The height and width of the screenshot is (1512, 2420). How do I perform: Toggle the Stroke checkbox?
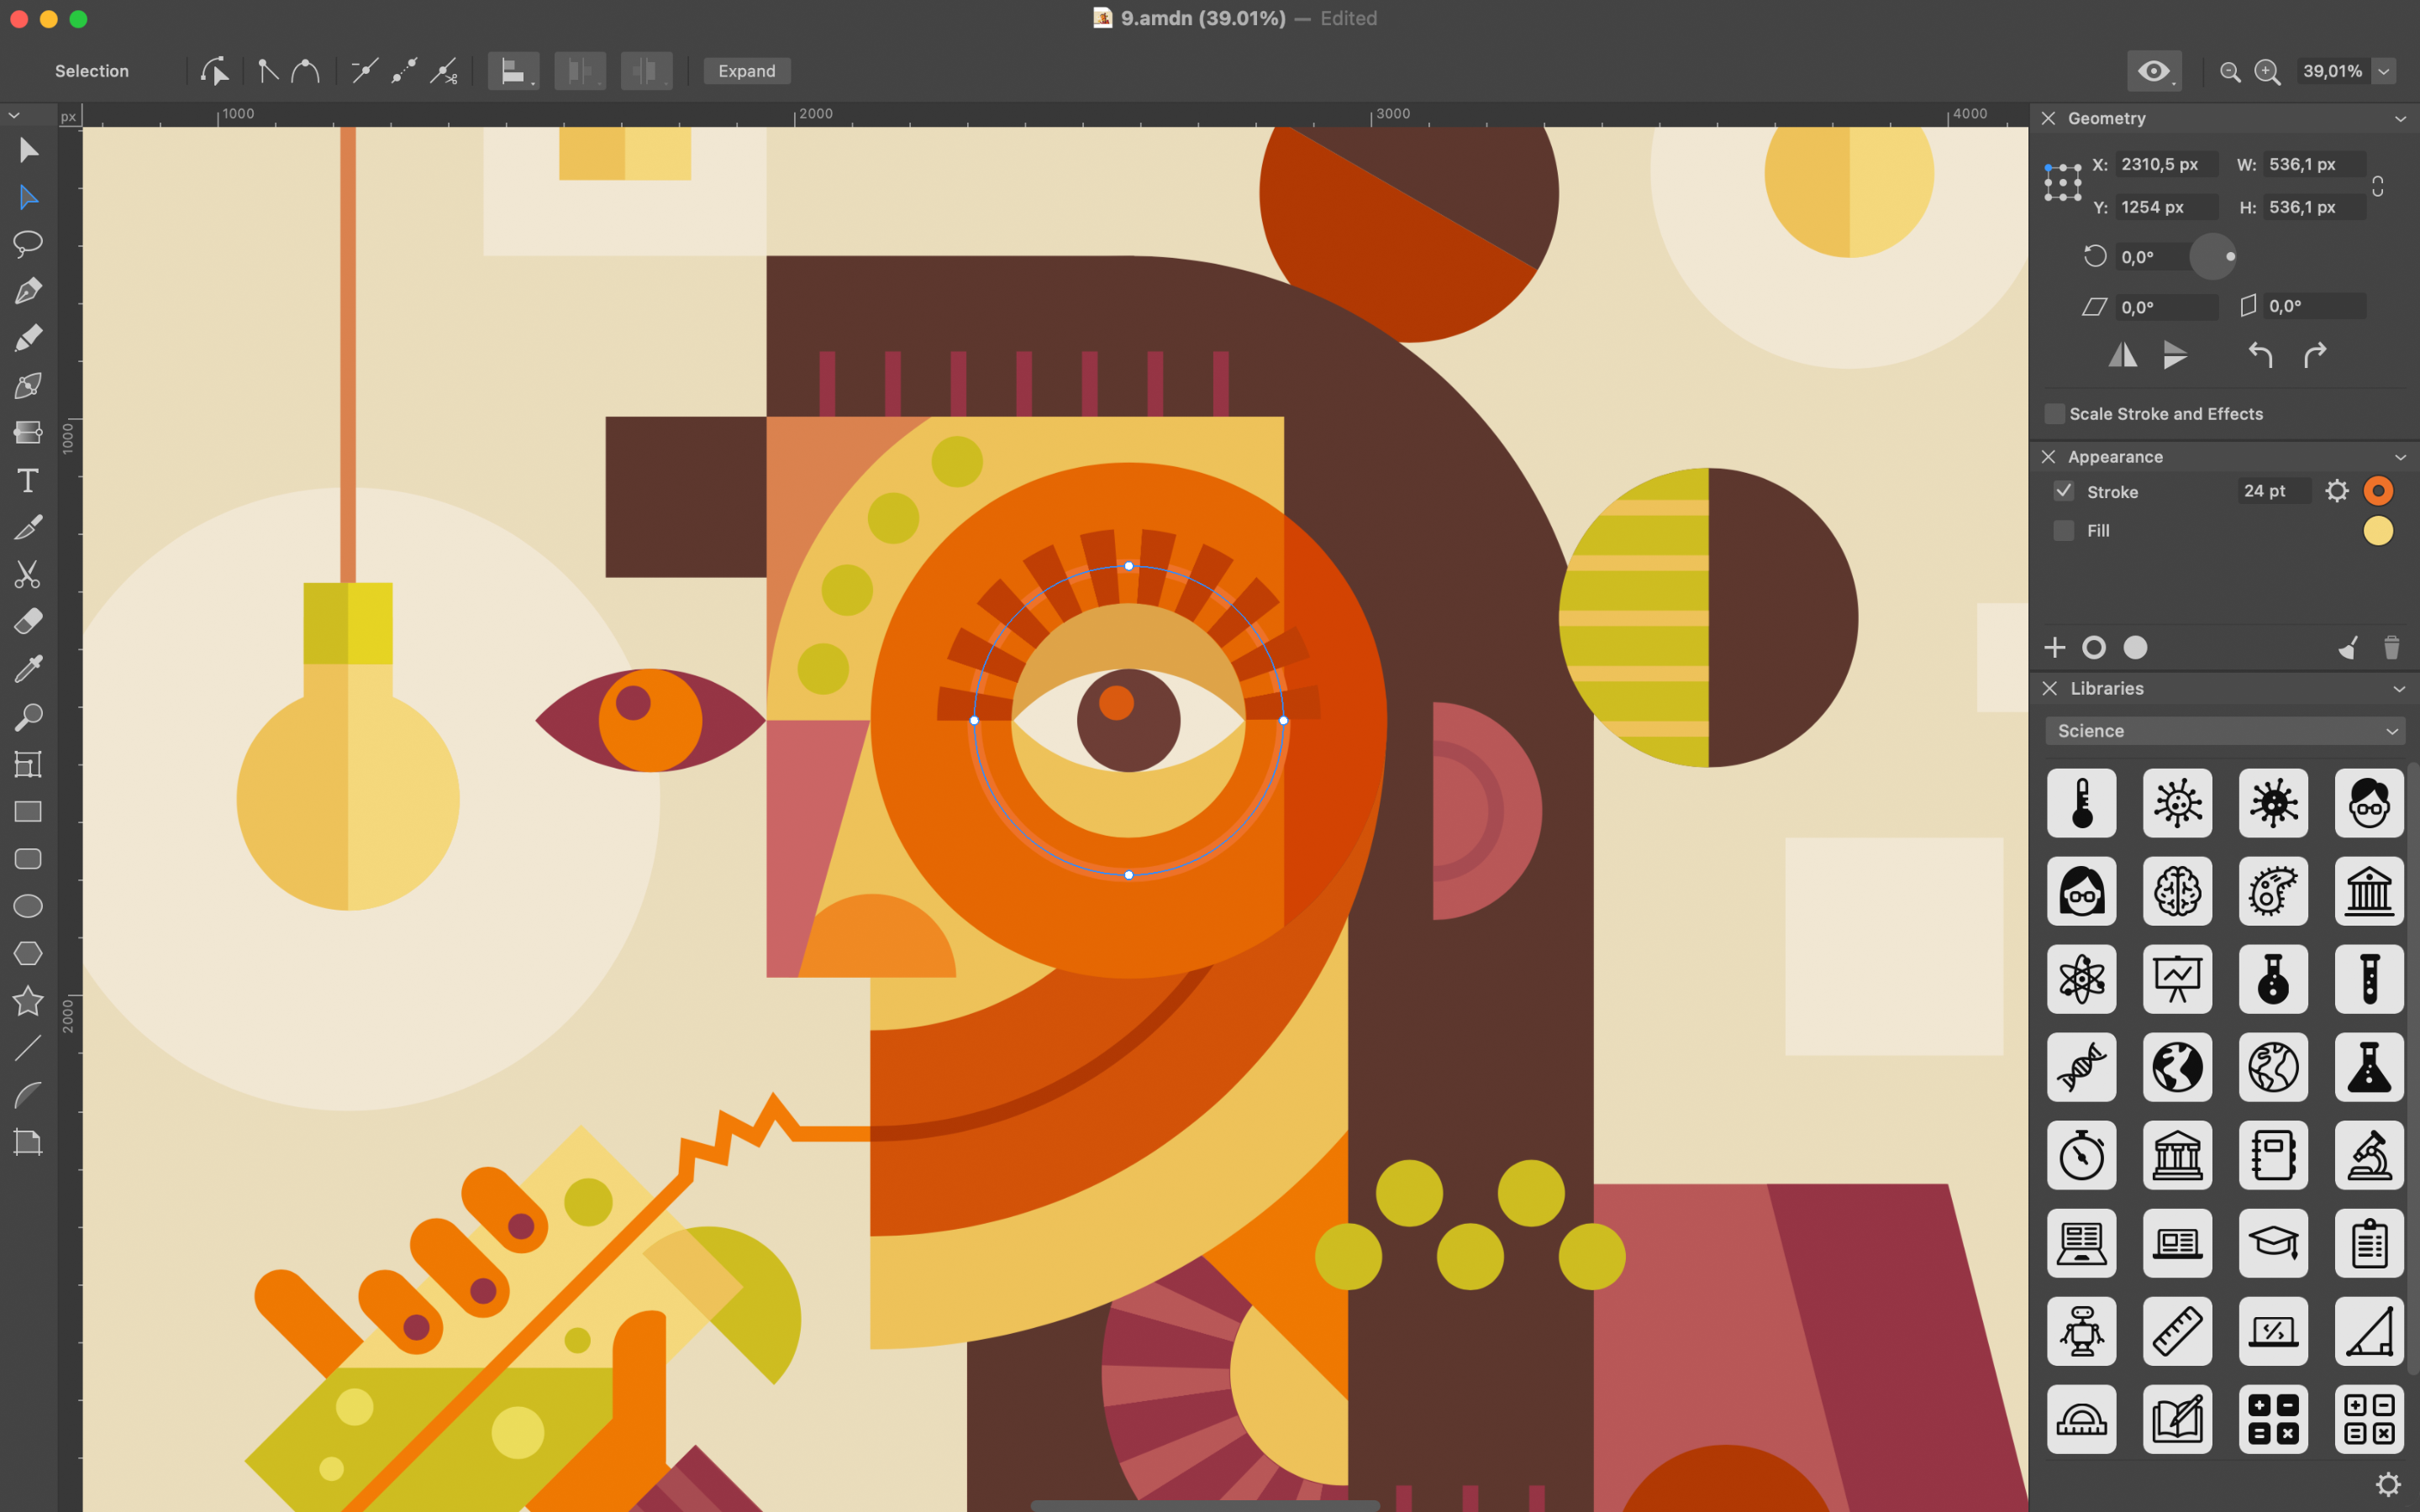[2063, 491]
